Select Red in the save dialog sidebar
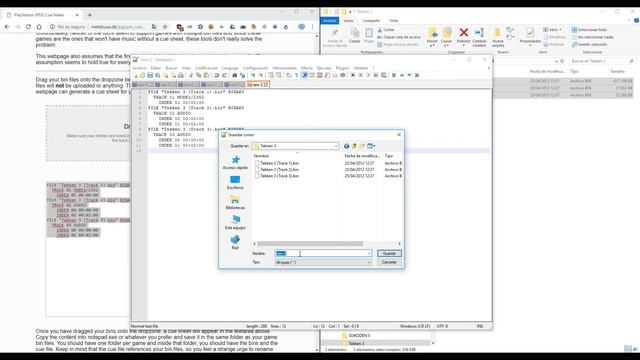The height and width of the screenshot is (360, 640). (x=236, y=242)
